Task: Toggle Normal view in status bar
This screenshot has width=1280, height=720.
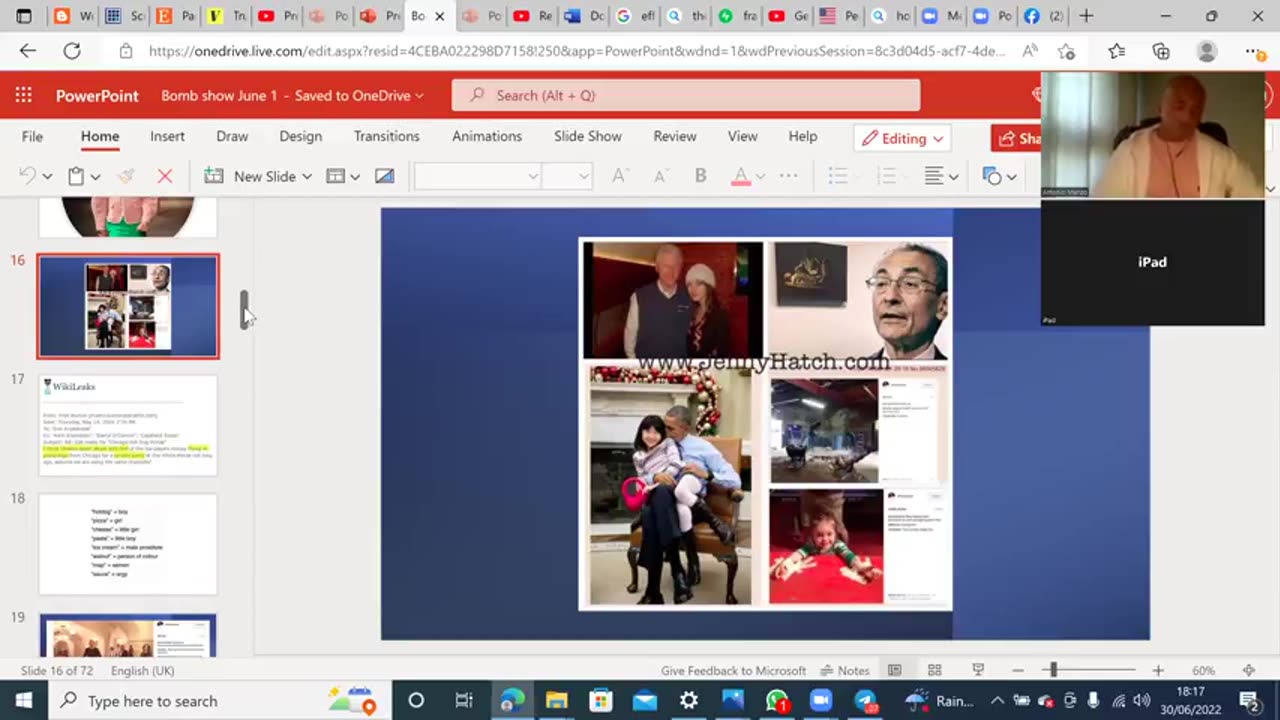Action: click(x=894, y=670)
